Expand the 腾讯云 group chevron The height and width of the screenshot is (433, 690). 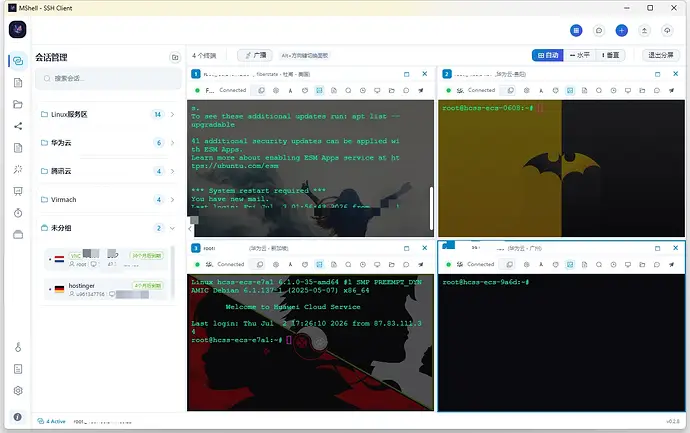click(x=172, y=171)
